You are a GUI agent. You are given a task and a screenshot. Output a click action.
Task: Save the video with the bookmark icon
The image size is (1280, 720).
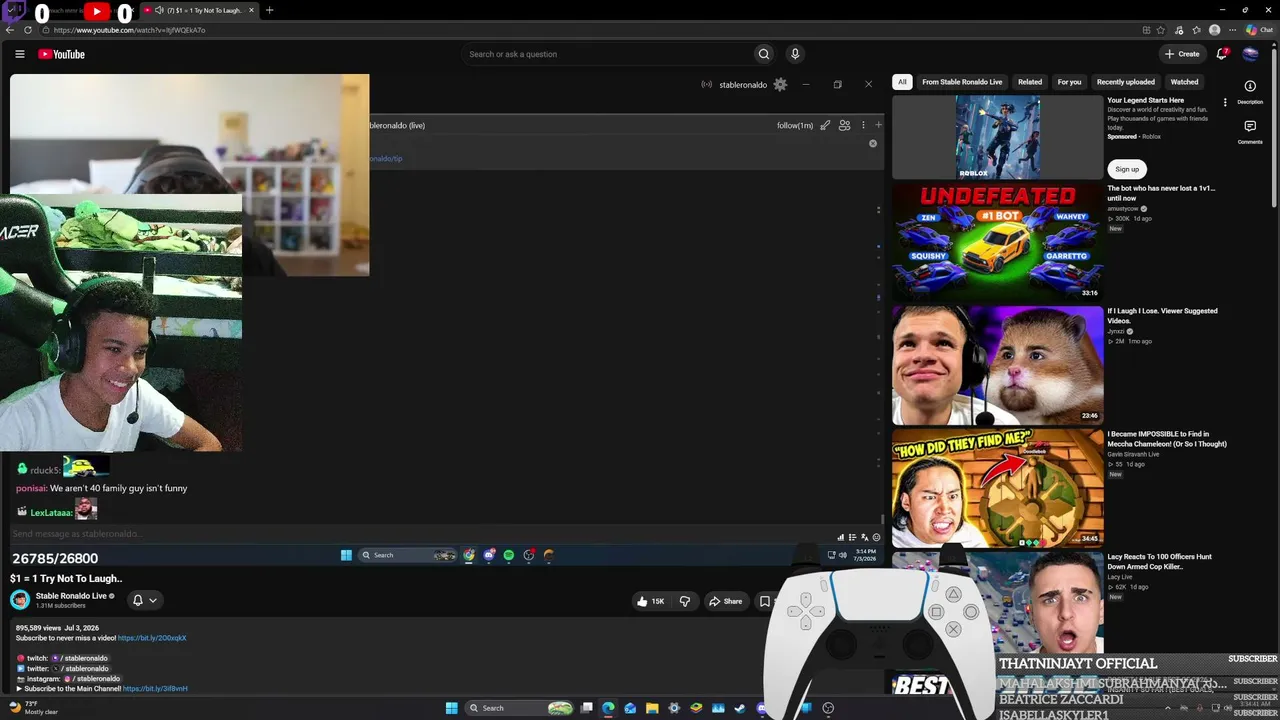point(764,601)
